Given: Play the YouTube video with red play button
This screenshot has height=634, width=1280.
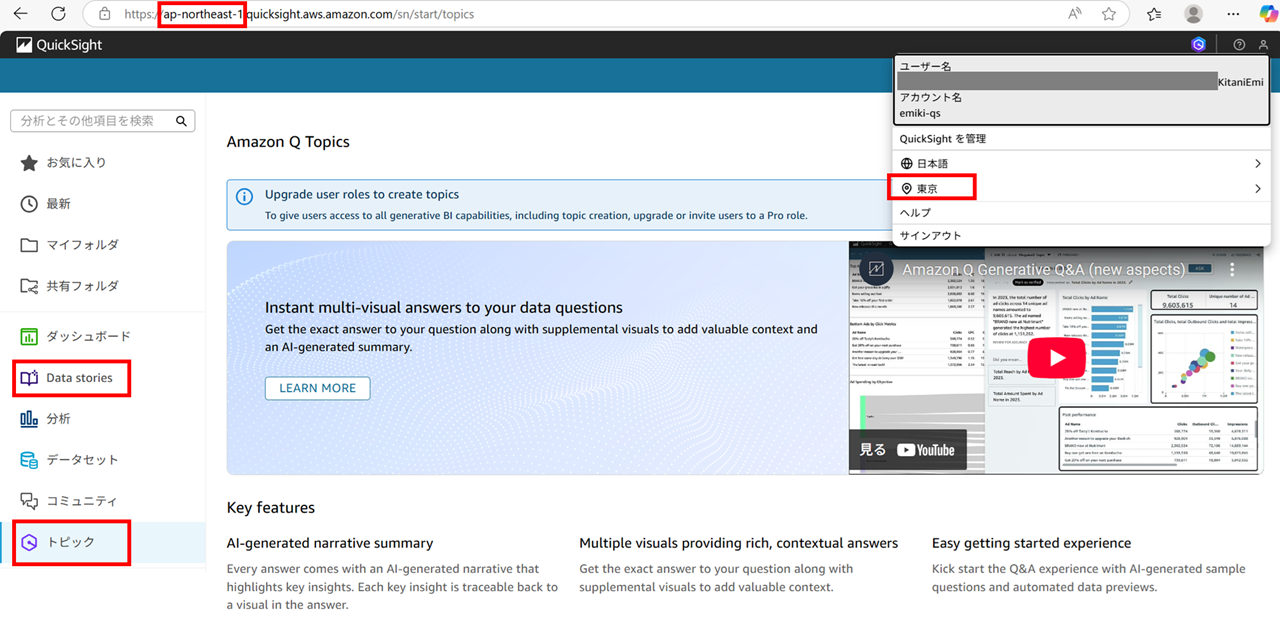Looking at the screenshot, I should pyautogui.click(x=1055, y=358).
